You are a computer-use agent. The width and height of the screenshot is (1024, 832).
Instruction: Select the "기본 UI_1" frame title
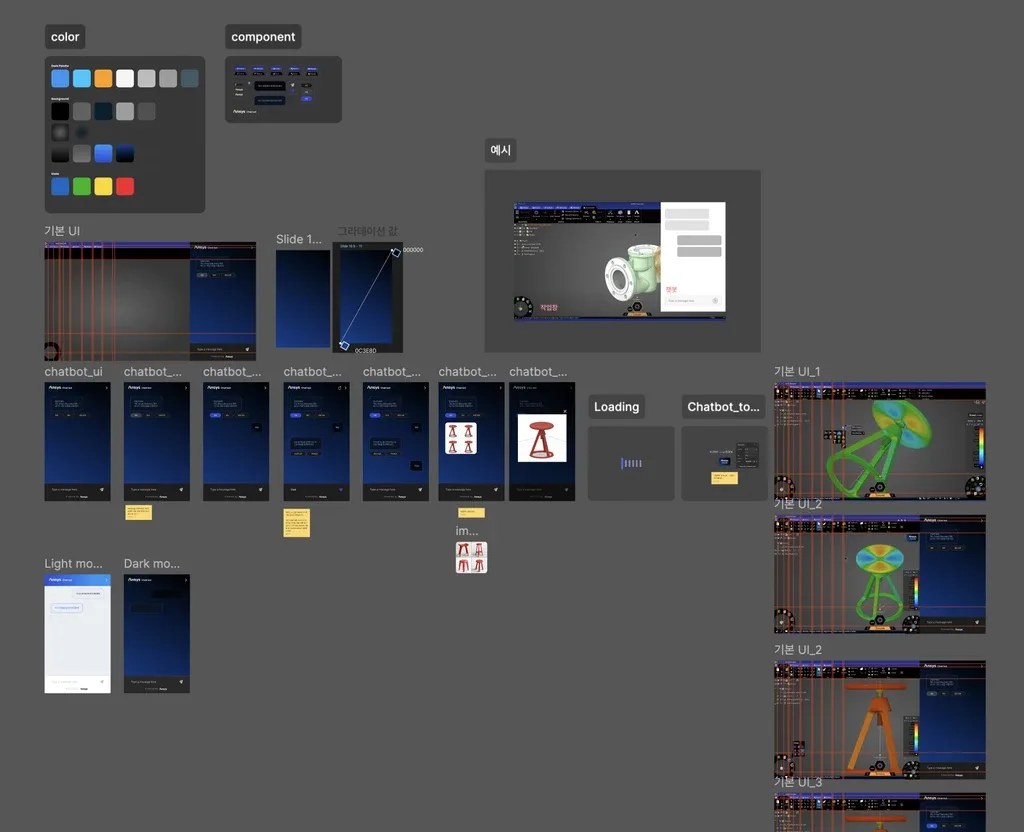click(x=797, y=372)
